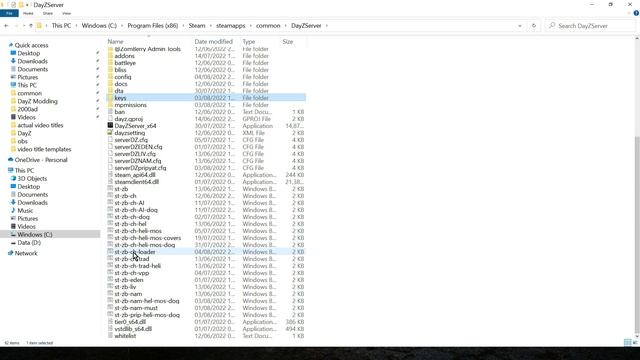This screenshot has height=360, width=640.
Task: Click the dayz.gproj file icon
Action: [110, 119]
